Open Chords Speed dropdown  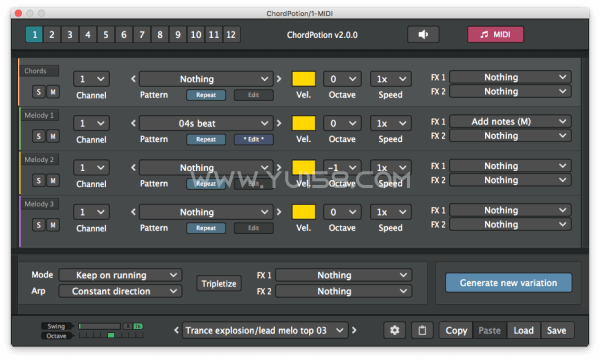390,79
